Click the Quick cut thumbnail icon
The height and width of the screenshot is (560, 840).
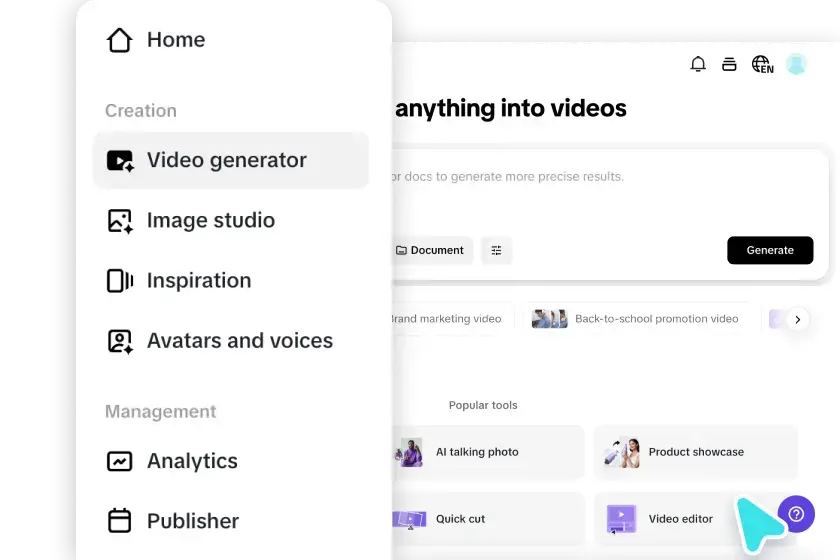(x=409, y=519)
